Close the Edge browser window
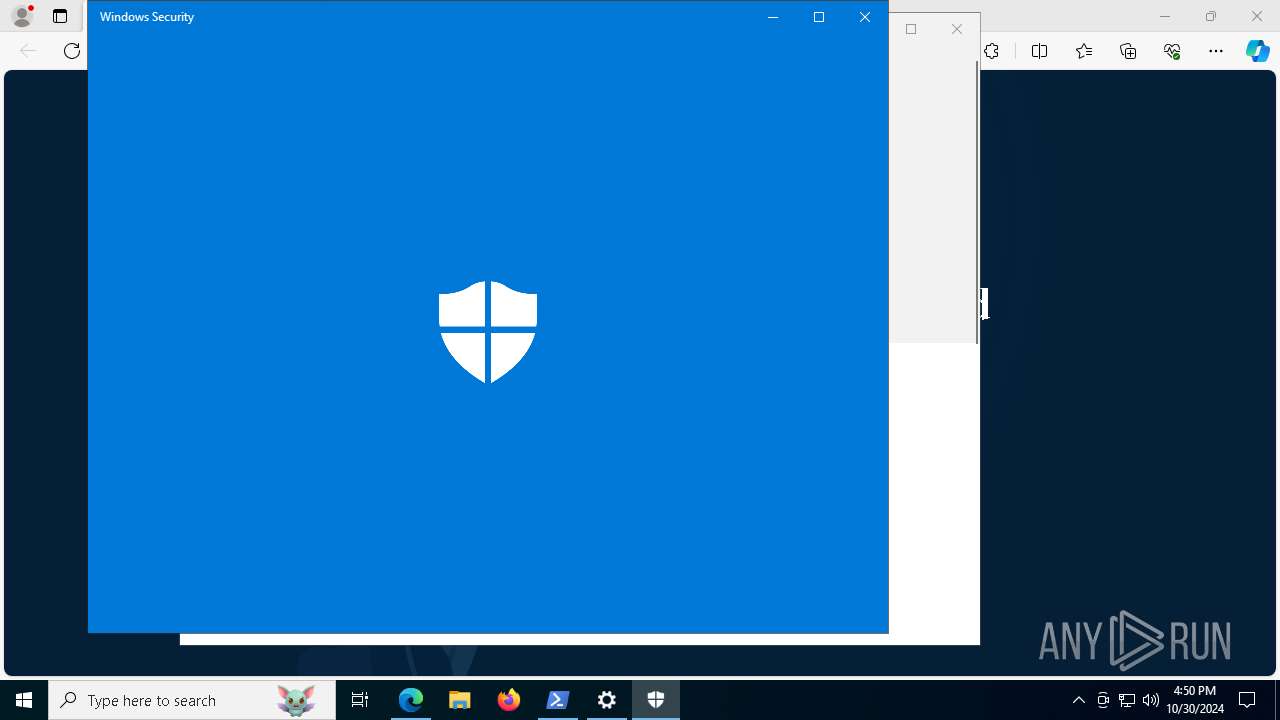The width and height of the screenshot is (1280, 720). (1257, 16)
